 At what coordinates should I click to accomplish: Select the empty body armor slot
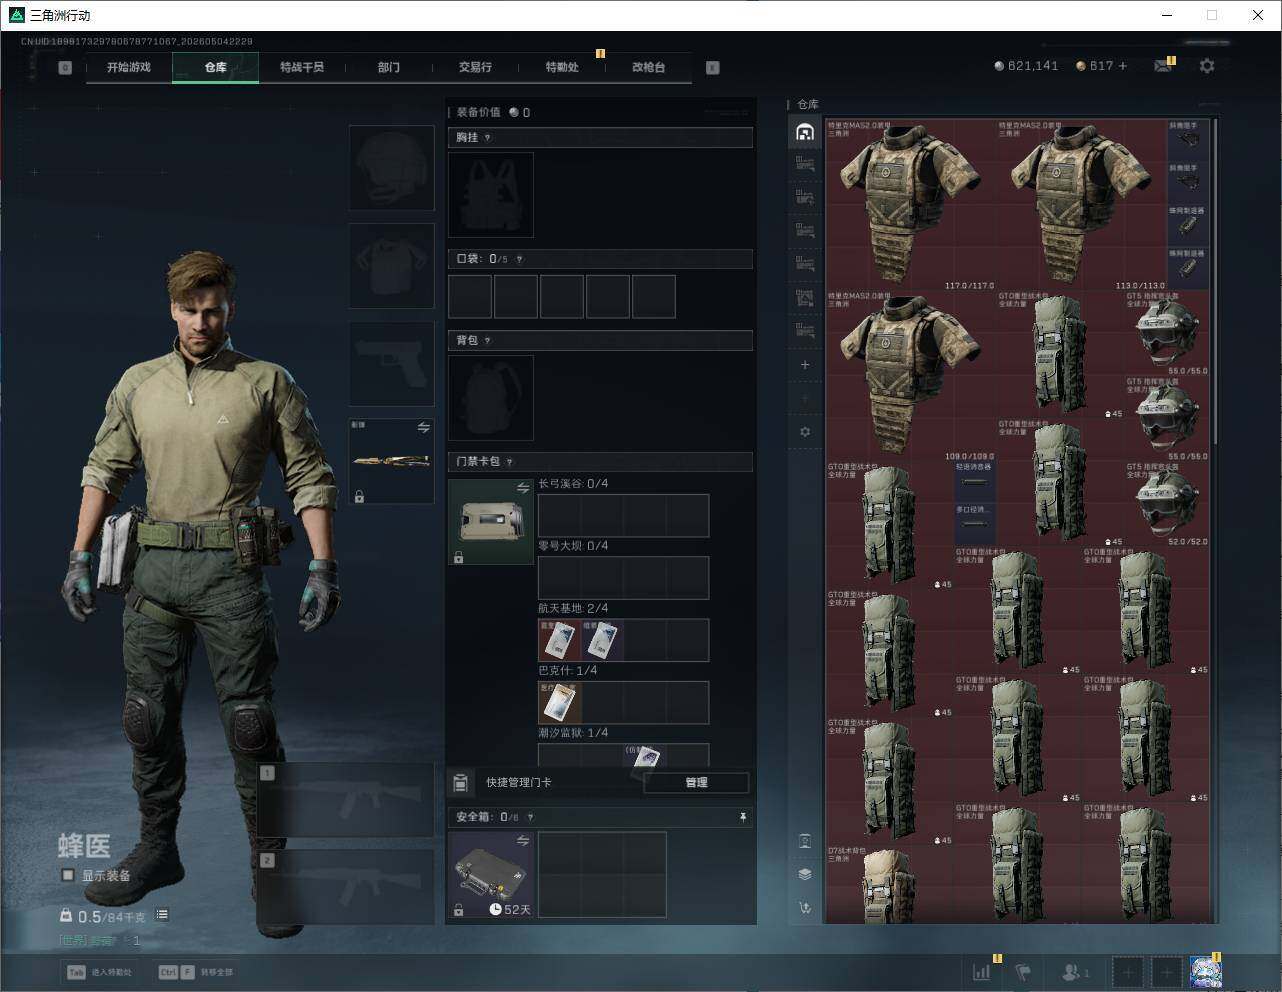click(x=392, y=266)
